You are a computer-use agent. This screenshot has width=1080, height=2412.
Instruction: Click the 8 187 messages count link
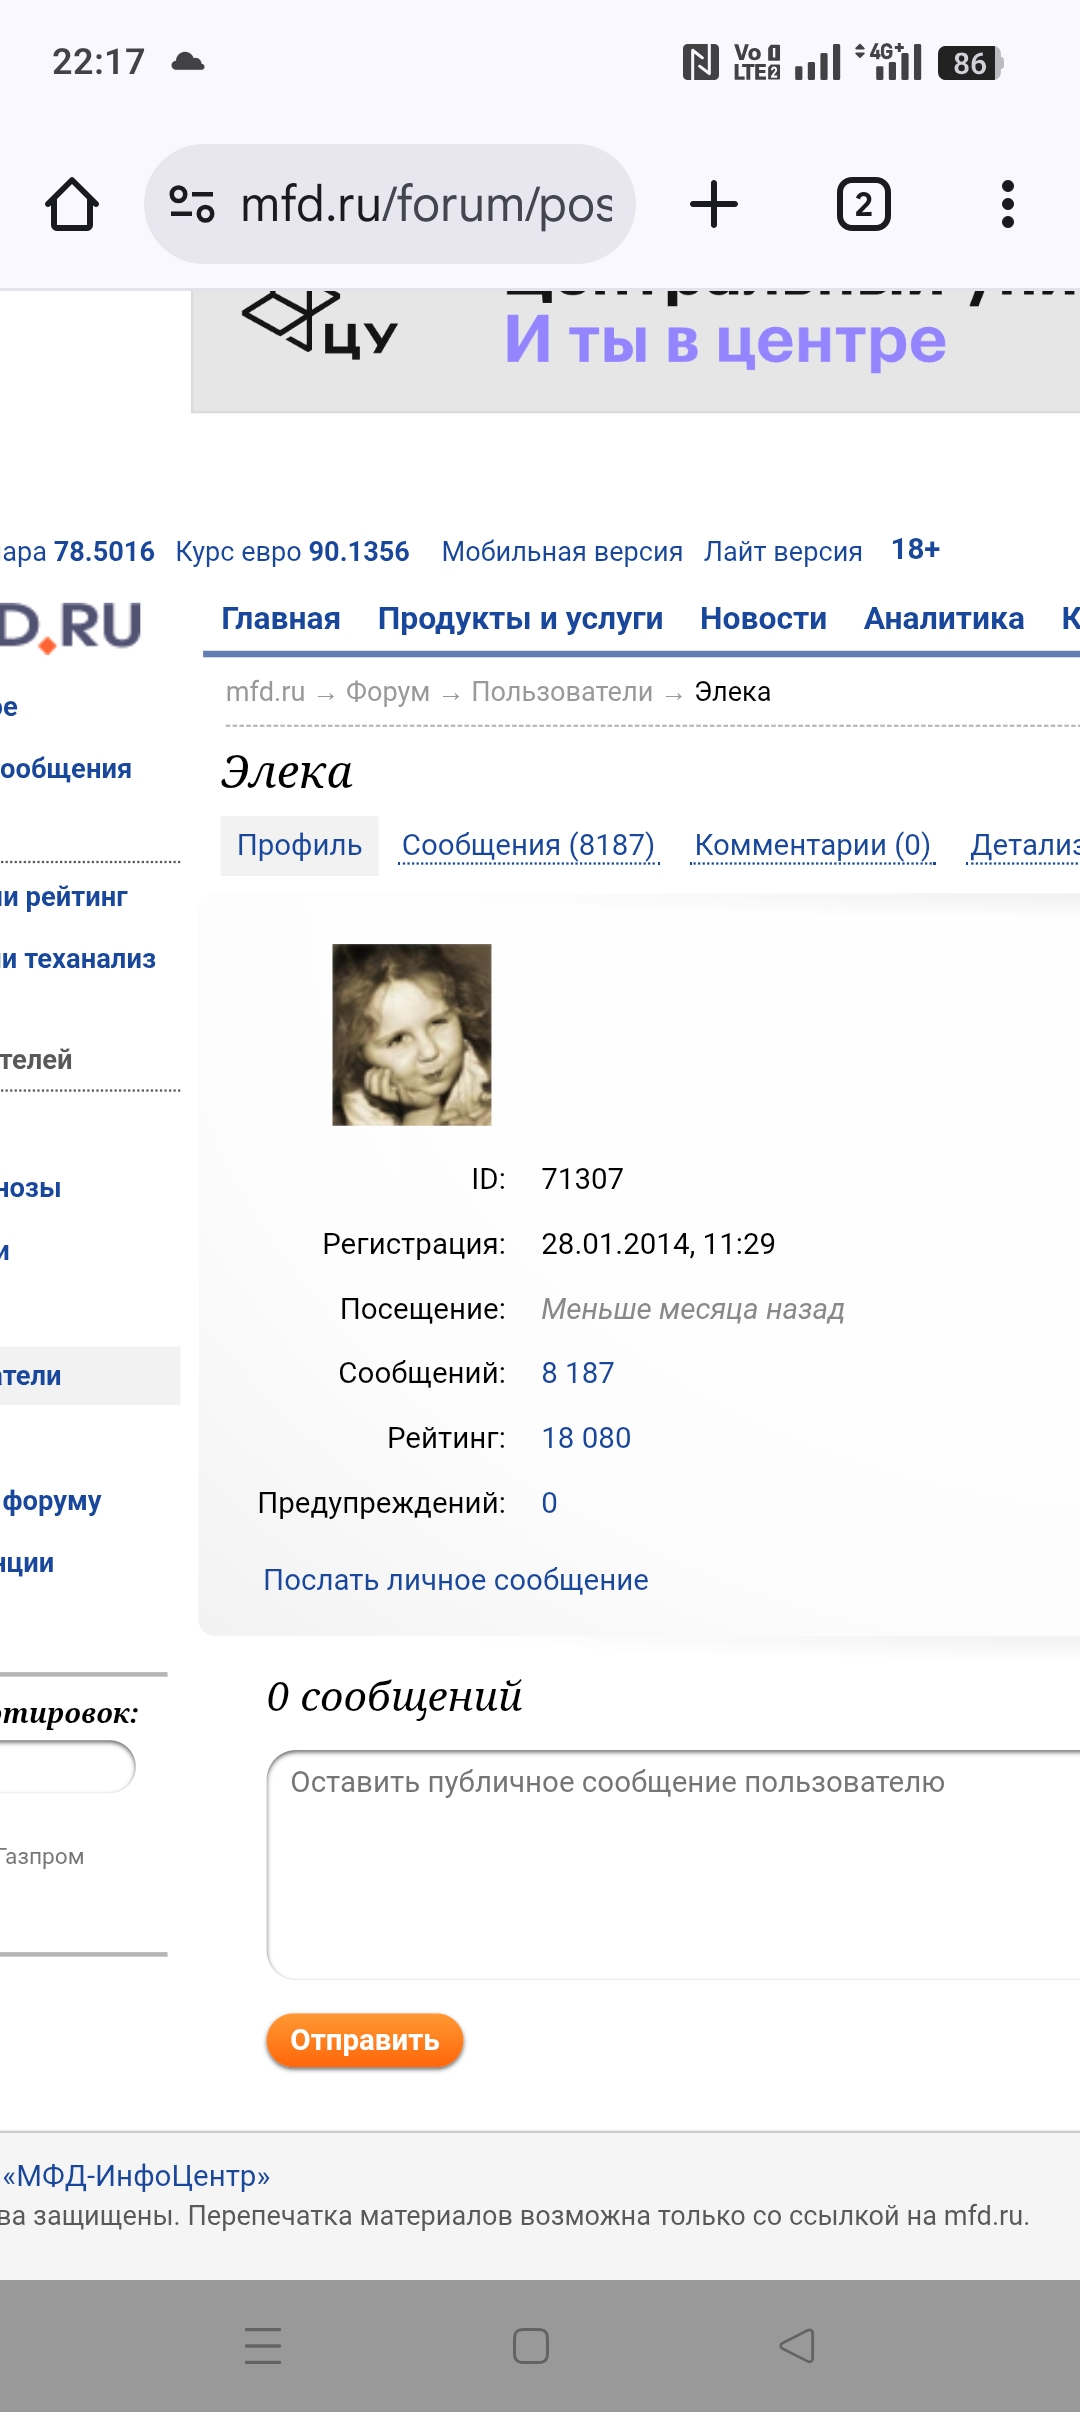(578, 1373)
